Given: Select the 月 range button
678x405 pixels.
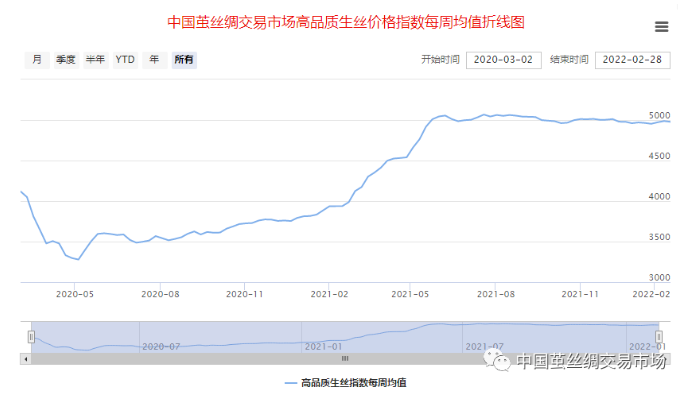Looking at the screenshot, I should coord(37,60).
